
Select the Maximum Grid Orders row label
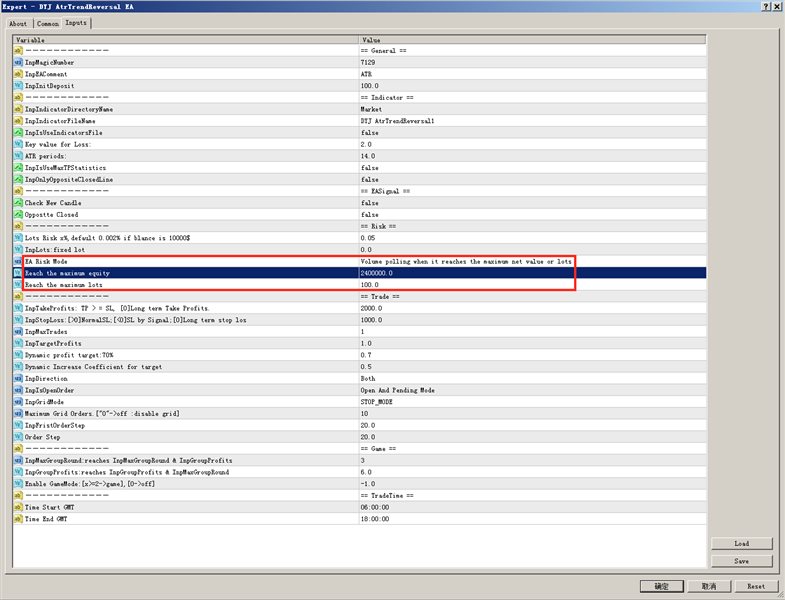click(x=102, y=414)
